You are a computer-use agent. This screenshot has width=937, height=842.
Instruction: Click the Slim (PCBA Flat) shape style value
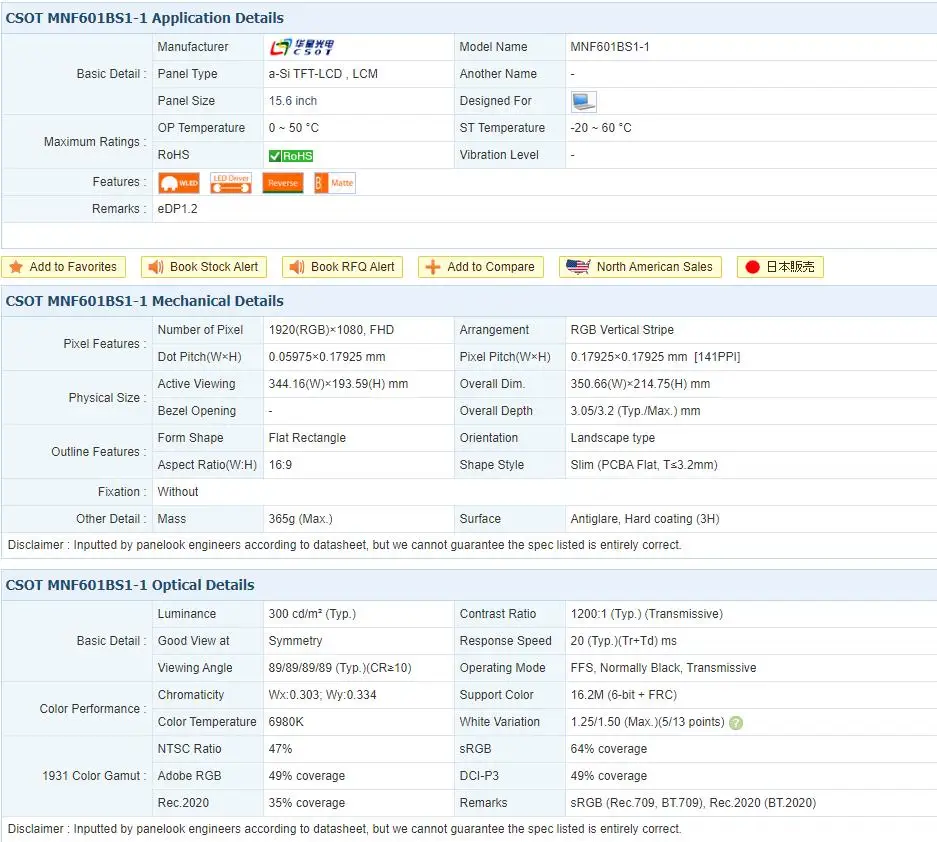coord(644,465)
